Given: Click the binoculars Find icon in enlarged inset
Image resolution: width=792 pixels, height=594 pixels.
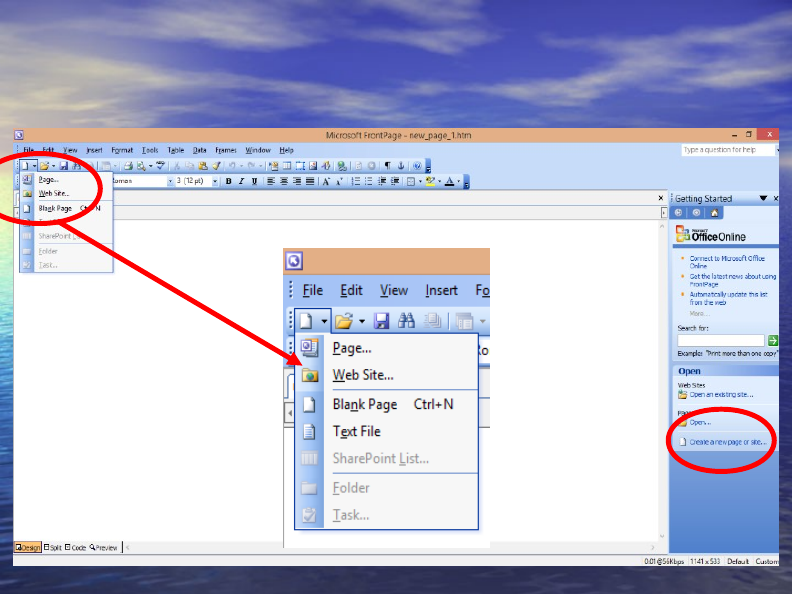Looking at the screenshot, I should tap(406, 320).
